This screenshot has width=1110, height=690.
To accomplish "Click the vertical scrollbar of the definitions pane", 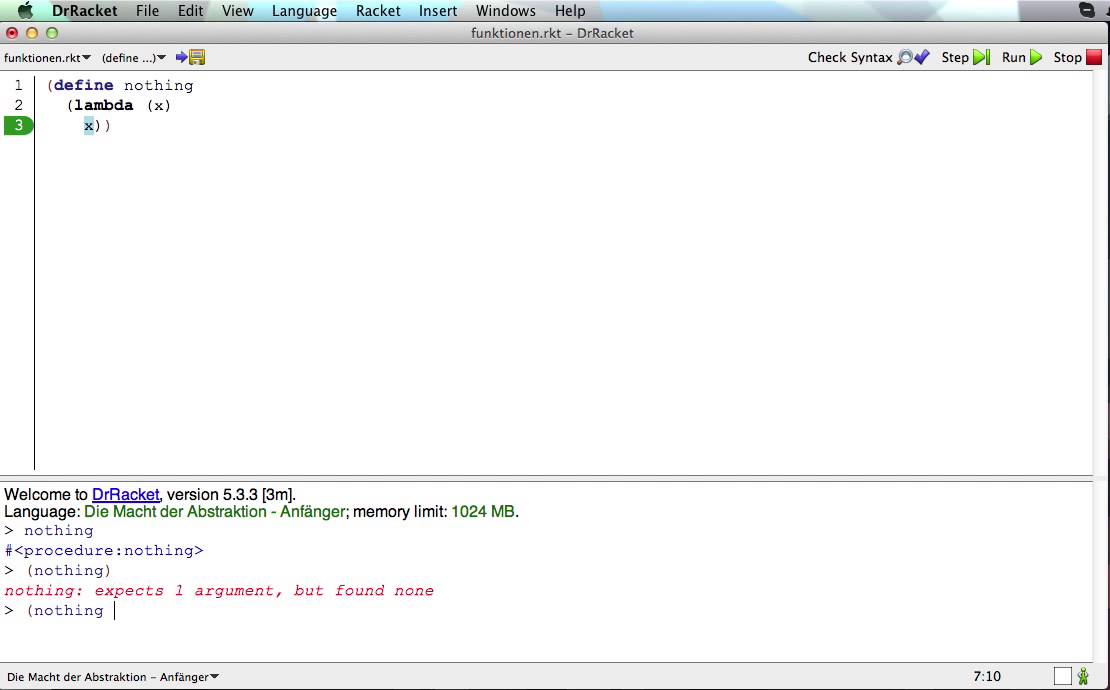I will click(1101, 272).
